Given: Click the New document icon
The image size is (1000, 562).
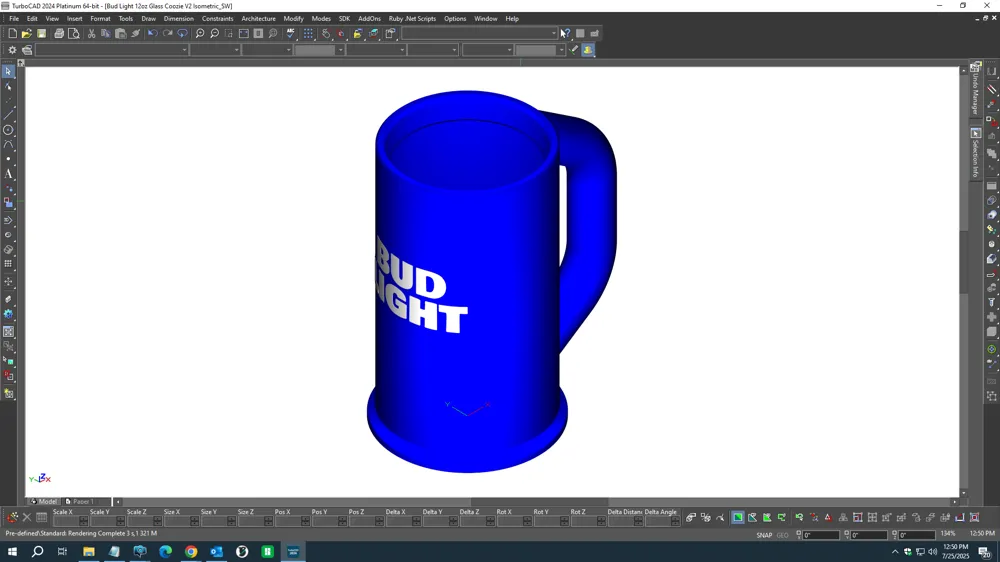Looking at the screenshot, I should coord(13,33).
